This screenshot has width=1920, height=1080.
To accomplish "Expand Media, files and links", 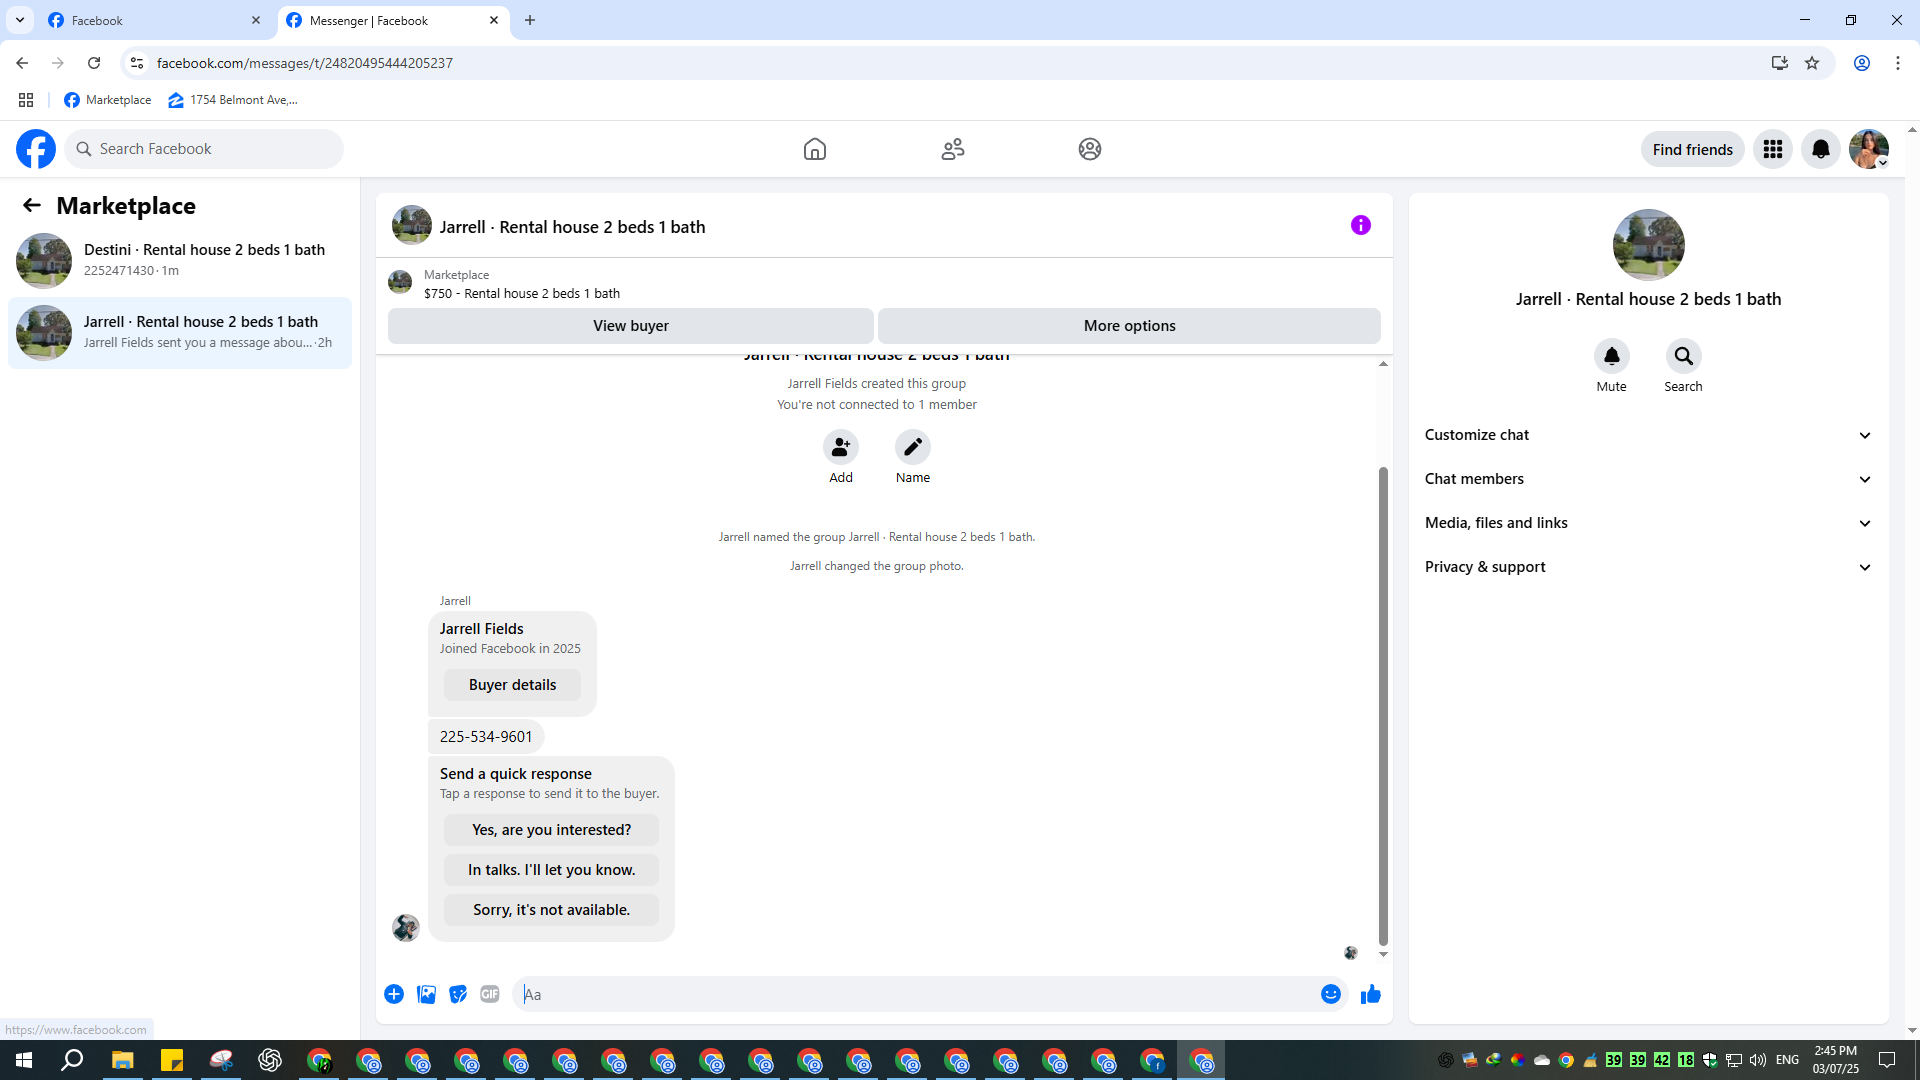I will 1647,523.
